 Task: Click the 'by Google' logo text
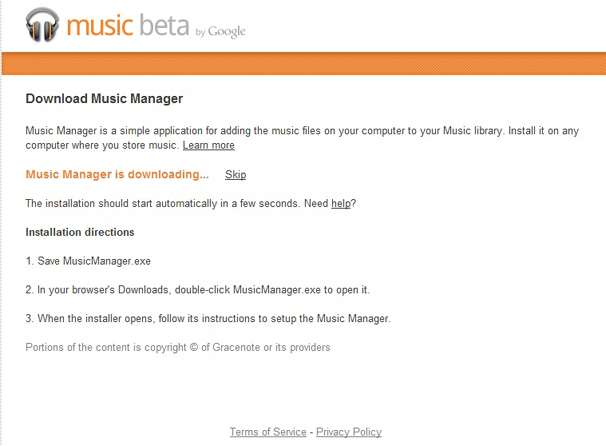[x=221, y=32]
